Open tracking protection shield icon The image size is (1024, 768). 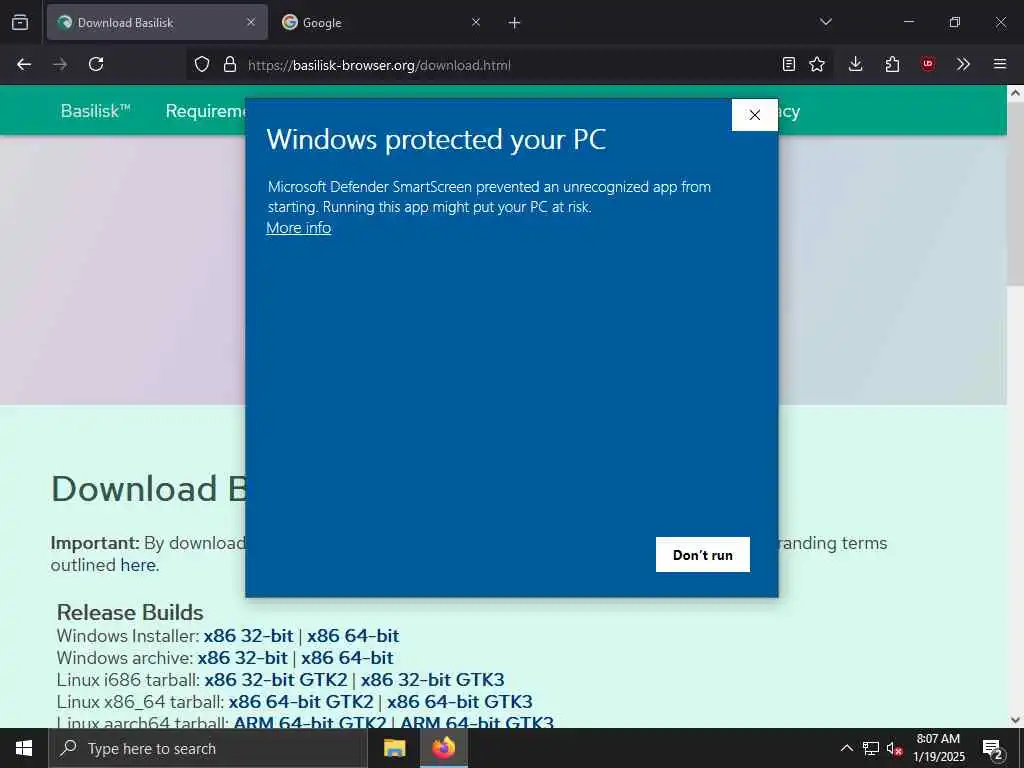(x=202, y=65)
